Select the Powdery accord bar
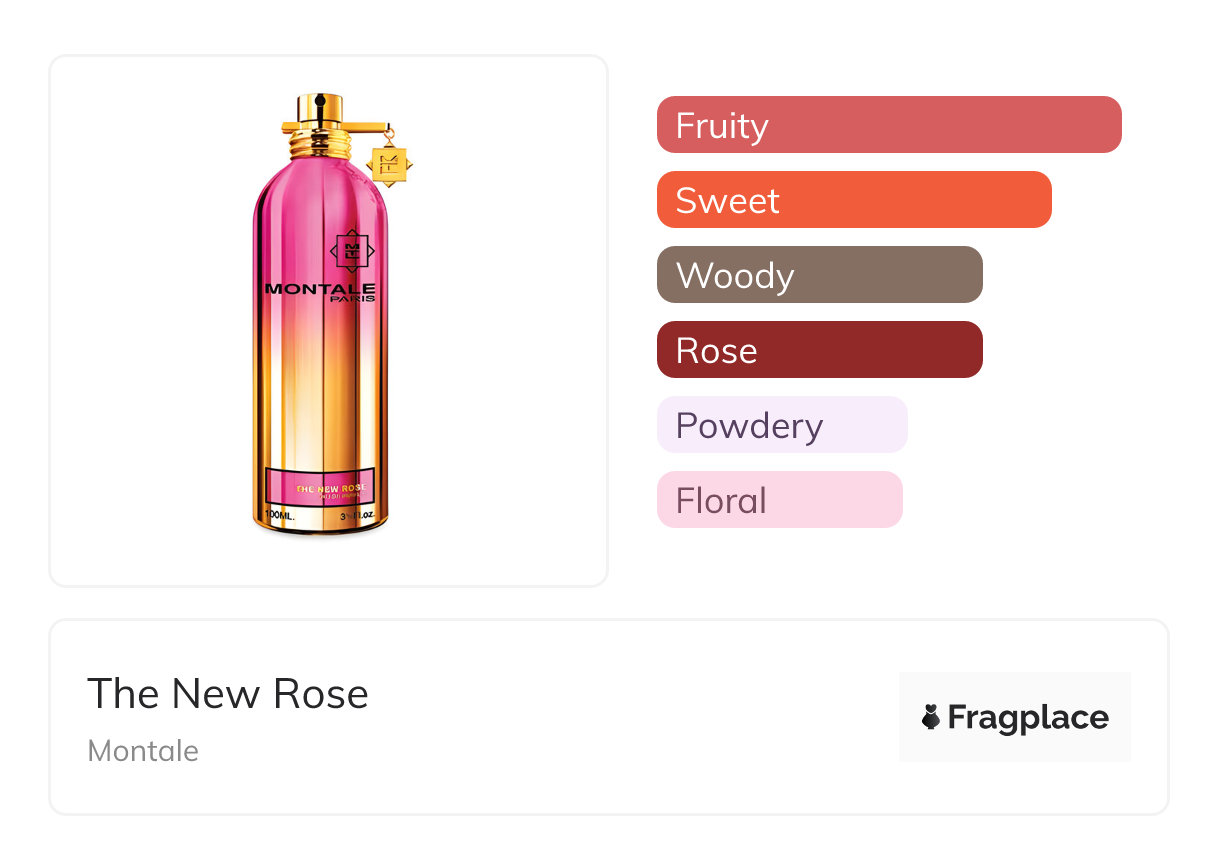The height and width of the screenshot is (864, 1218). point(782,425)
